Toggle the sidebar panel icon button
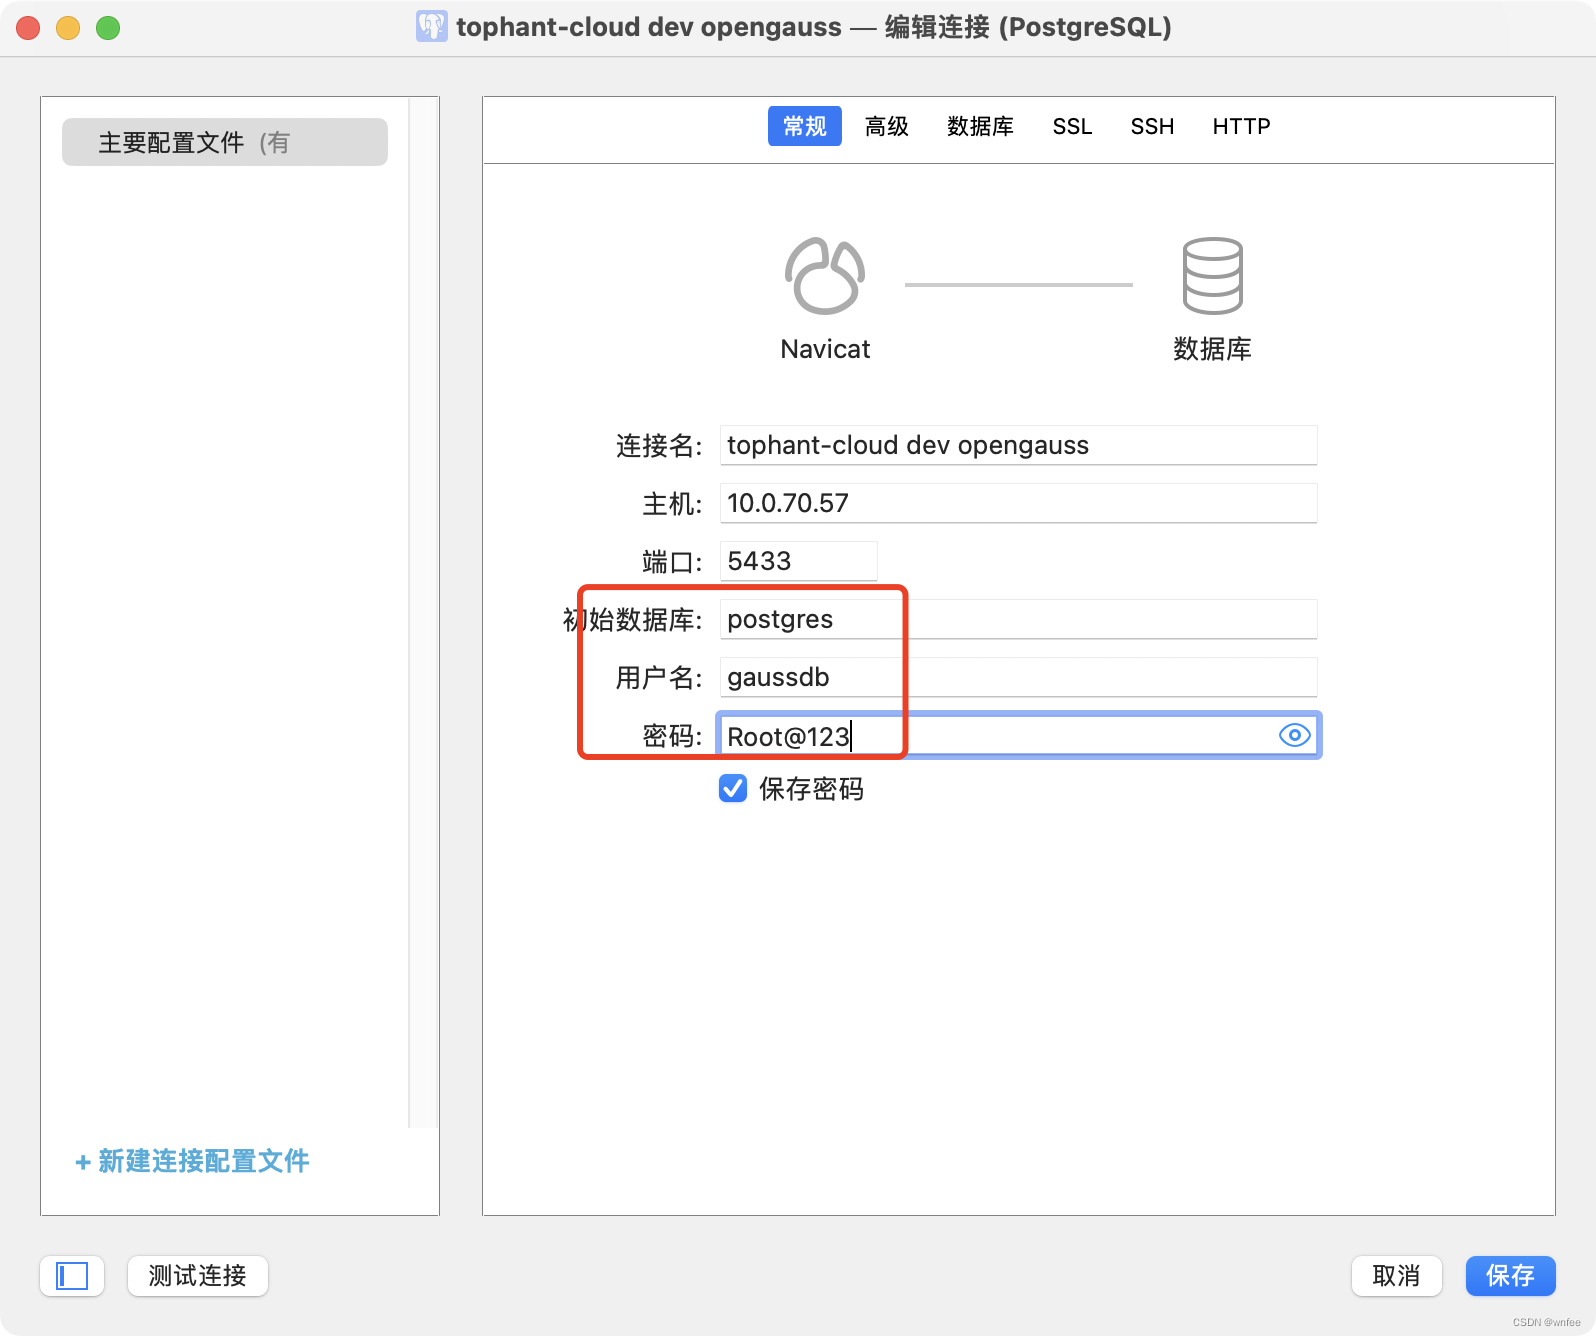 pyautogui.click(x=72, y=1276)
